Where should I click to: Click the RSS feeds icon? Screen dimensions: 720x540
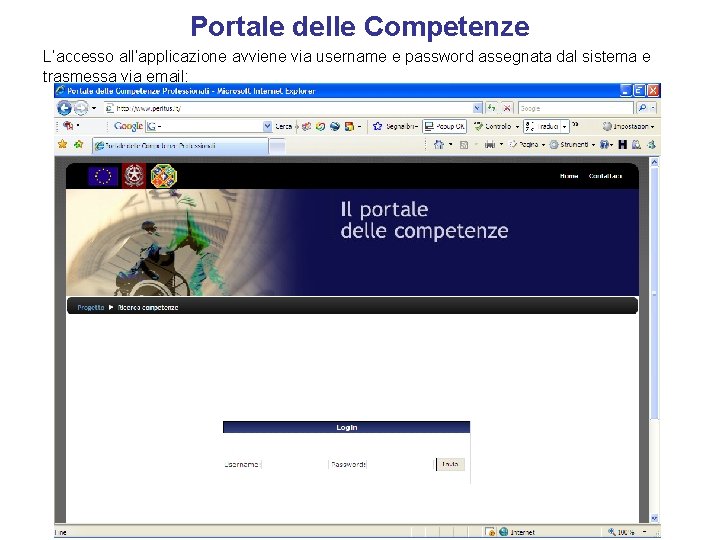pyautogui.click(x=464, y=145)
